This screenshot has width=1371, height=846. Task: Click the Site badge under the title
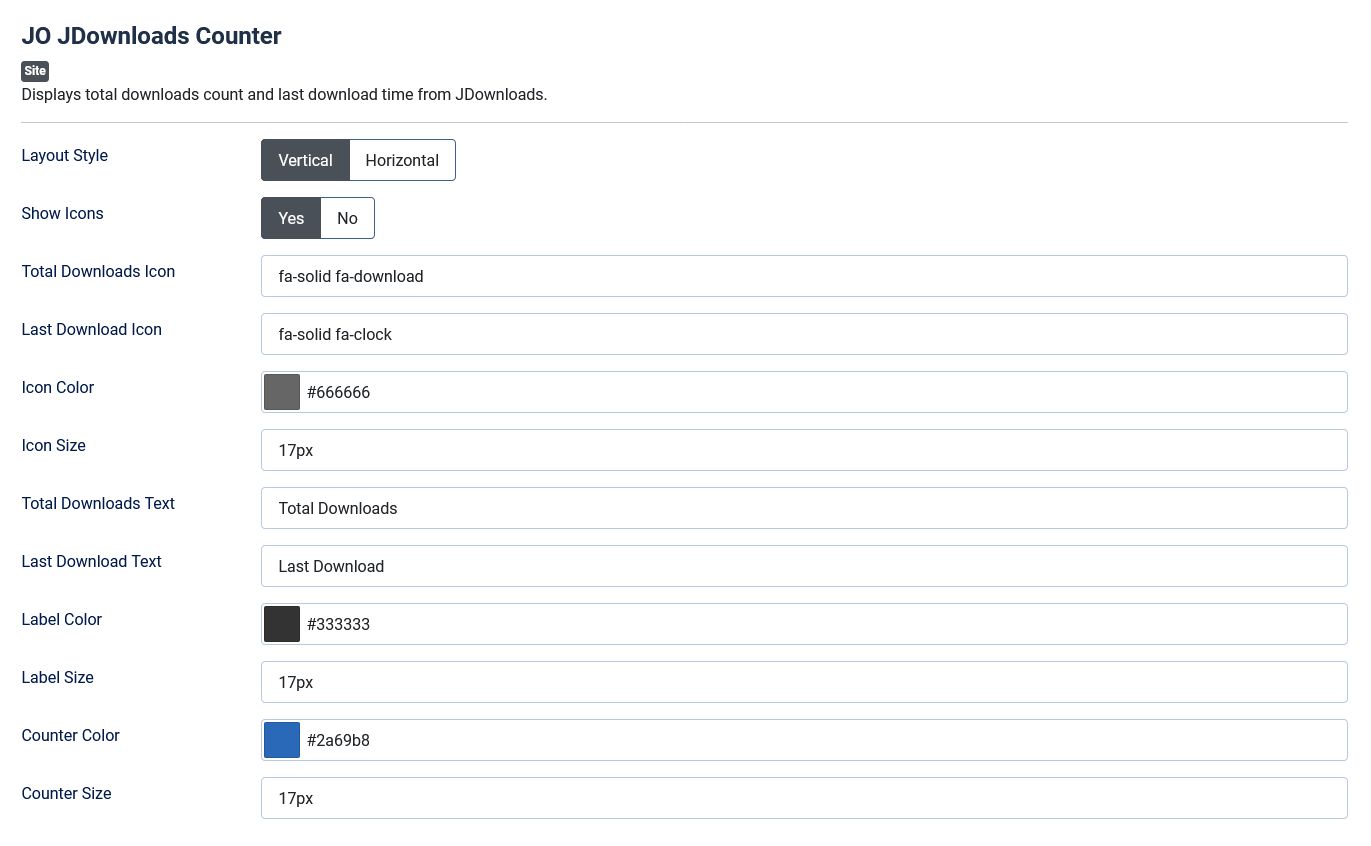point(35,71)
